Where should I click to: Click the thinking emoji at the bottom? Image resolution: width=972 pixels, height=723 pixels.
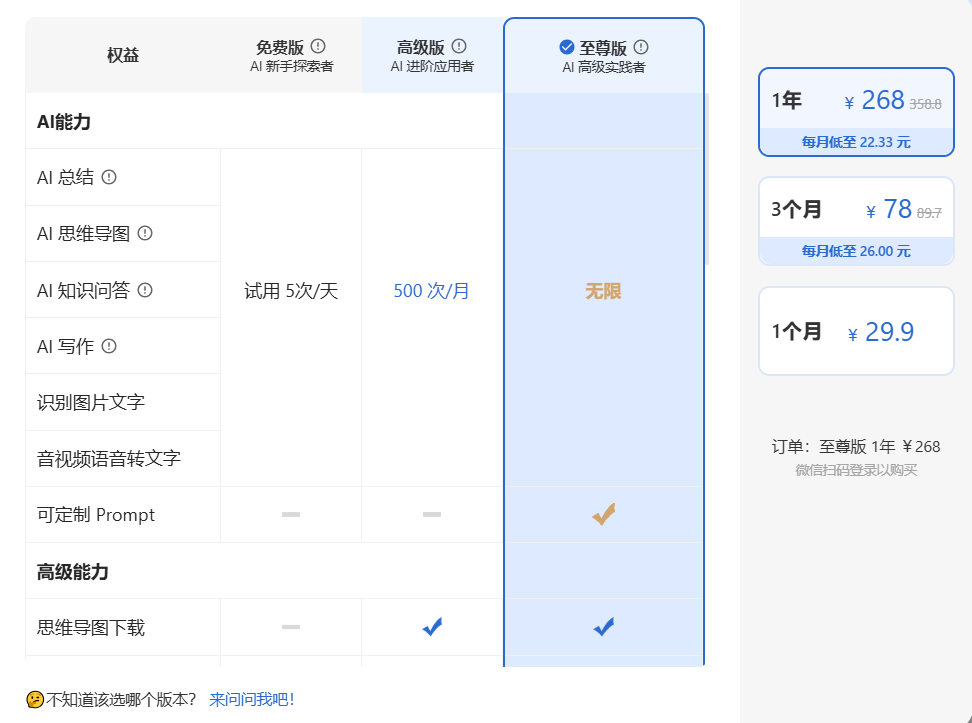[x=34, y=700]
